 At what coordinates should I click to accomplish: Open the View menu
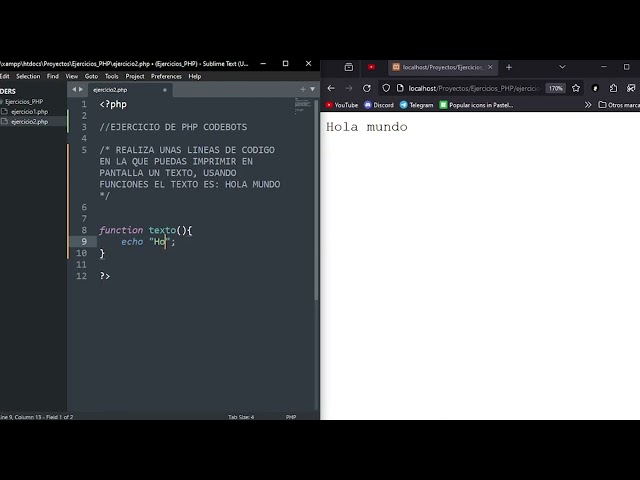(72, 76)
